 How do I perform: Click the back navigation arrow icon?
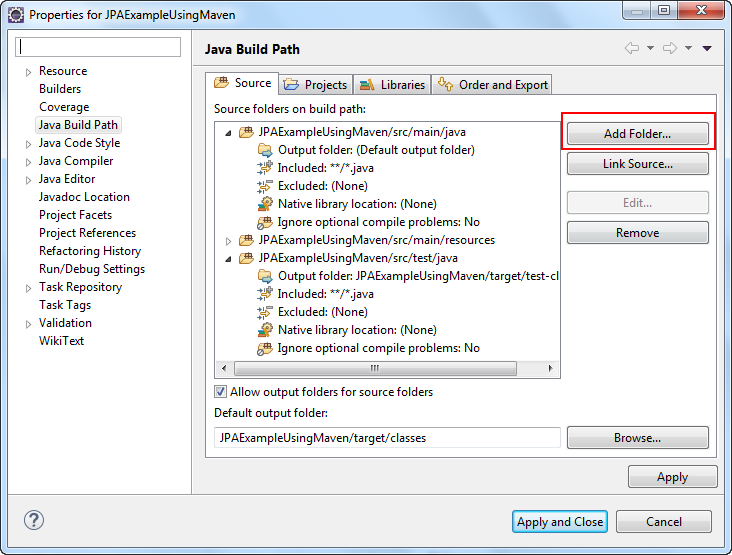632,48
